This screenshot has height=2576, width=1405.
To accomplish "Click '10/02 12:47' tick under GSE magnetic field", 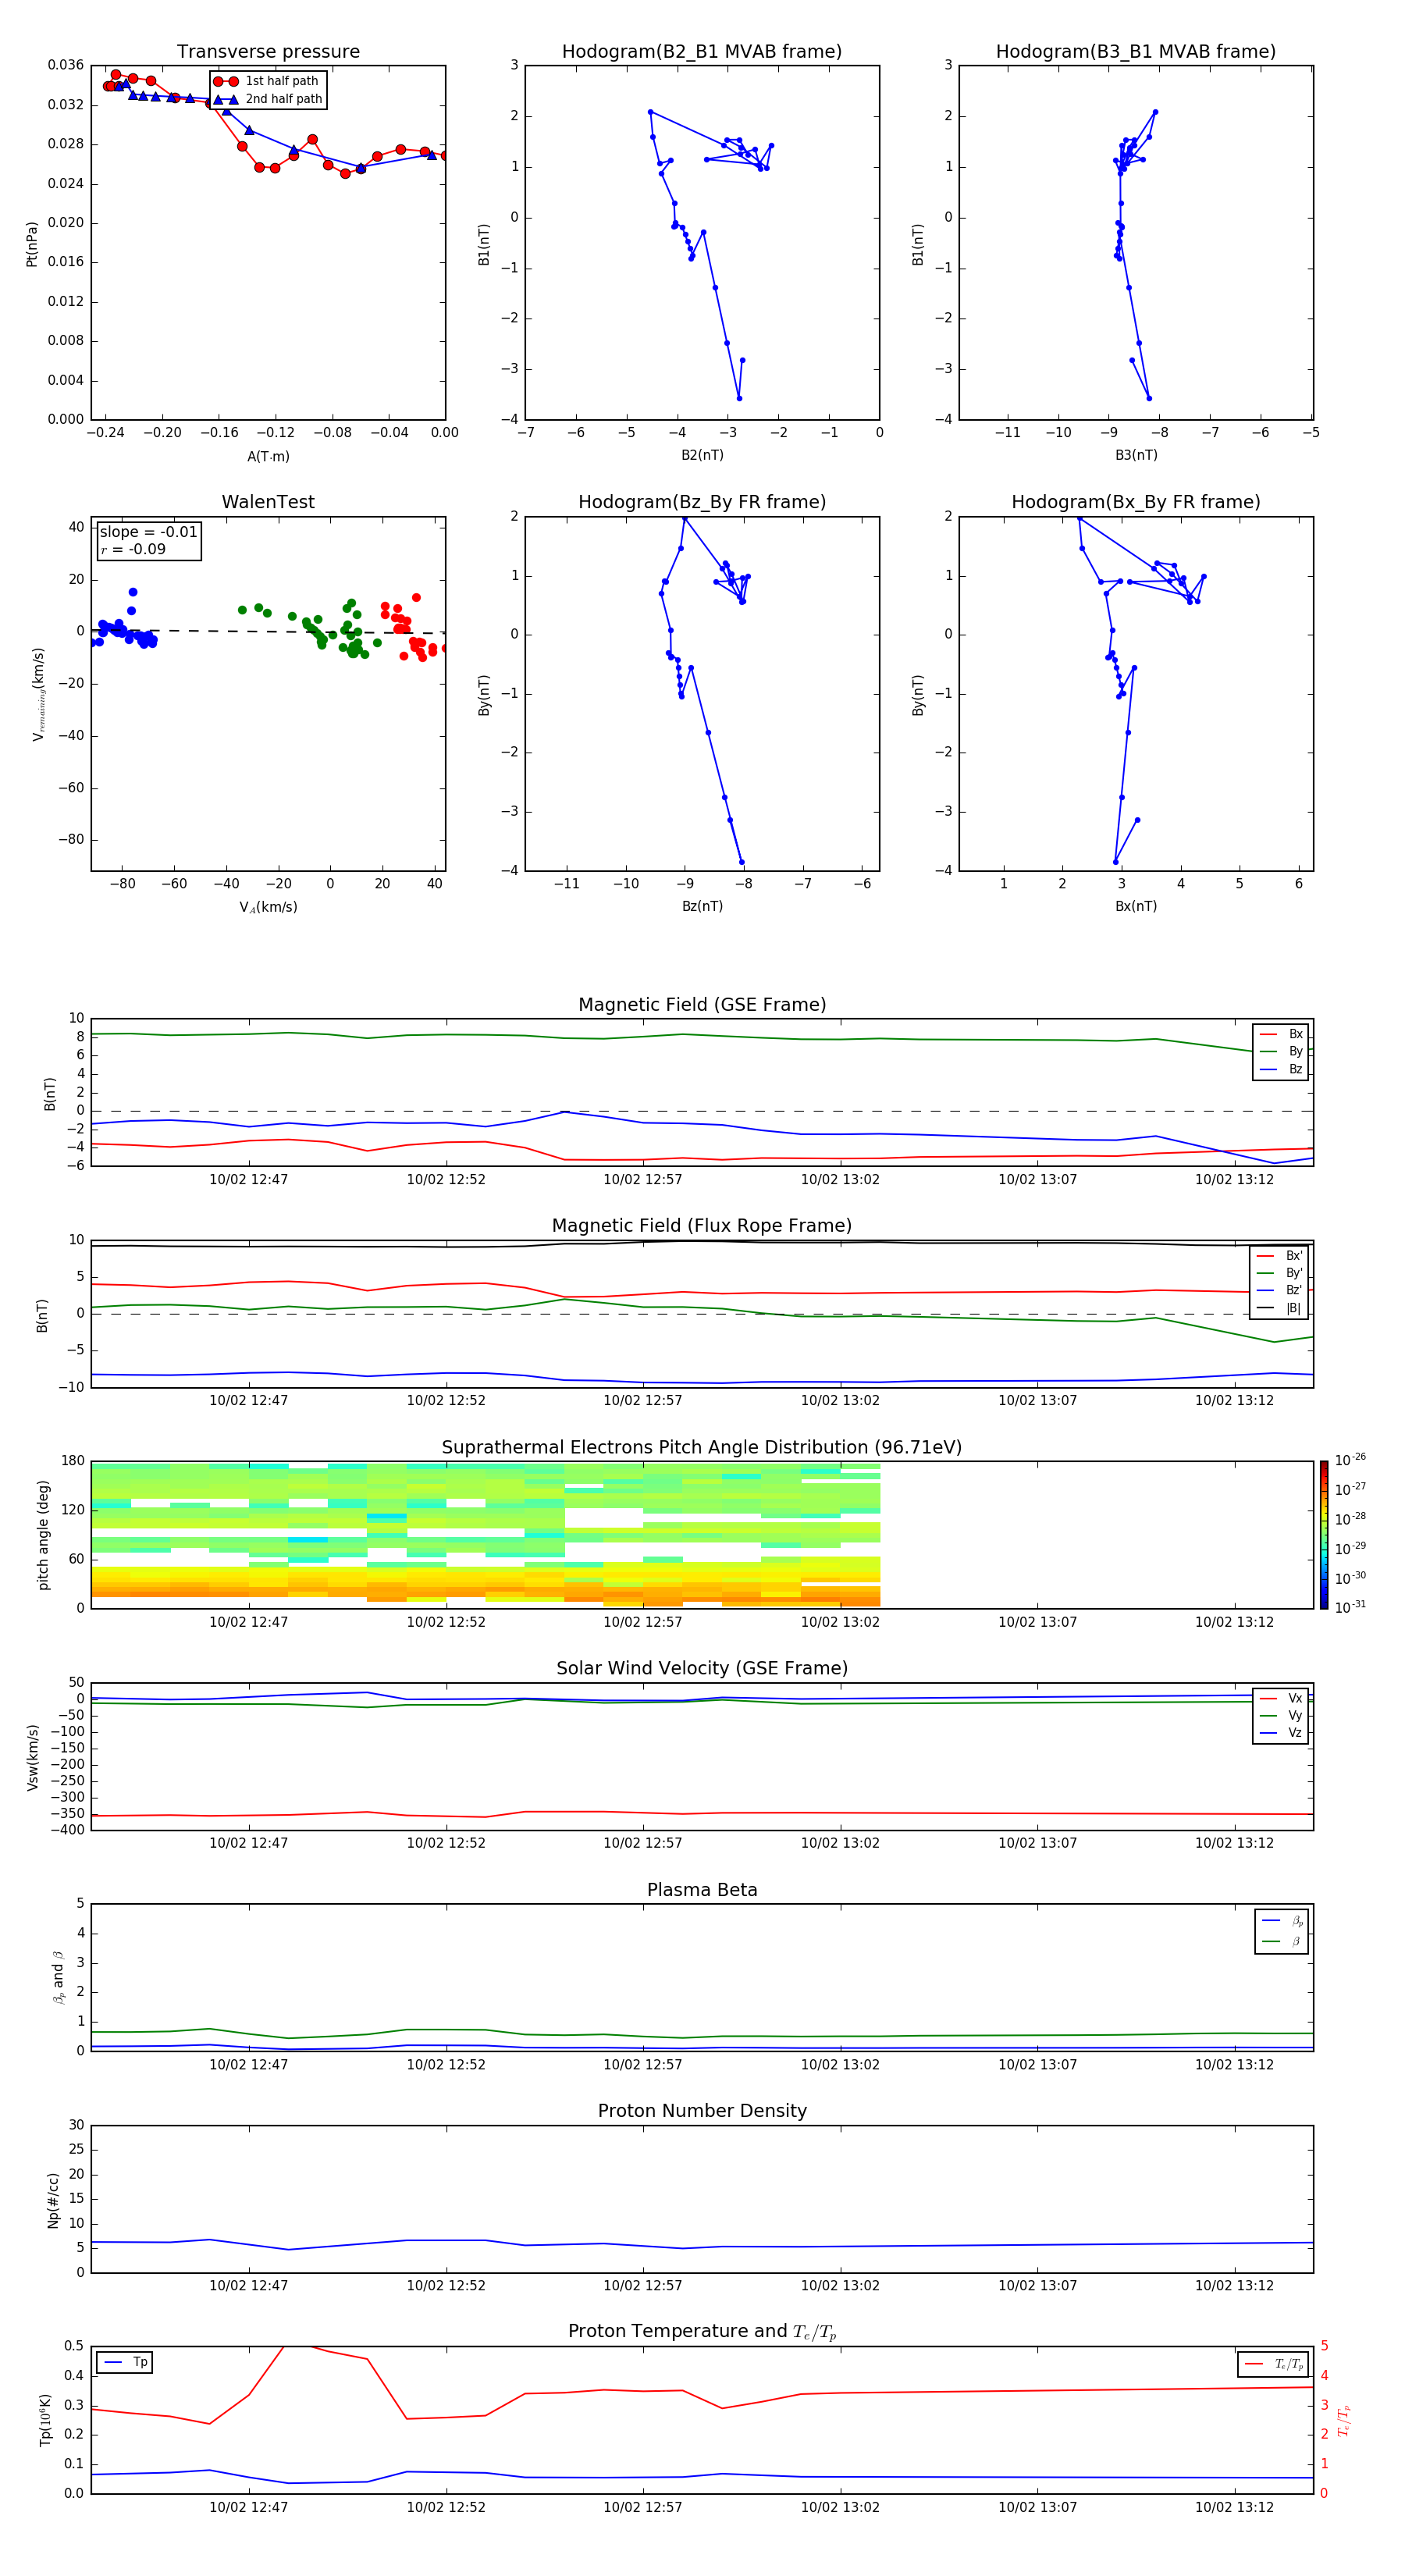I will [x=248, y=1180].
